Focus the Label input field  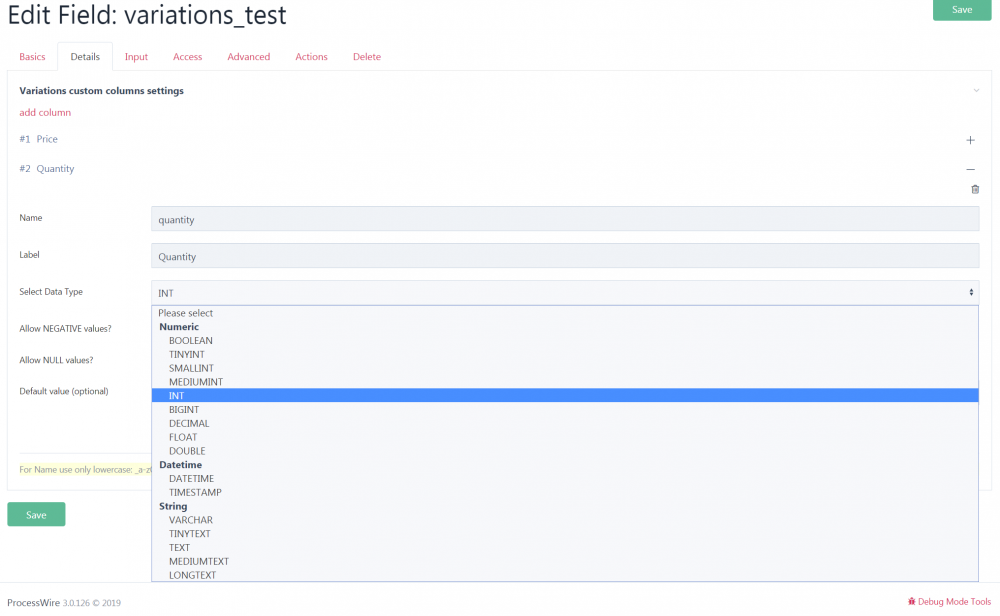tap(565, 256)
